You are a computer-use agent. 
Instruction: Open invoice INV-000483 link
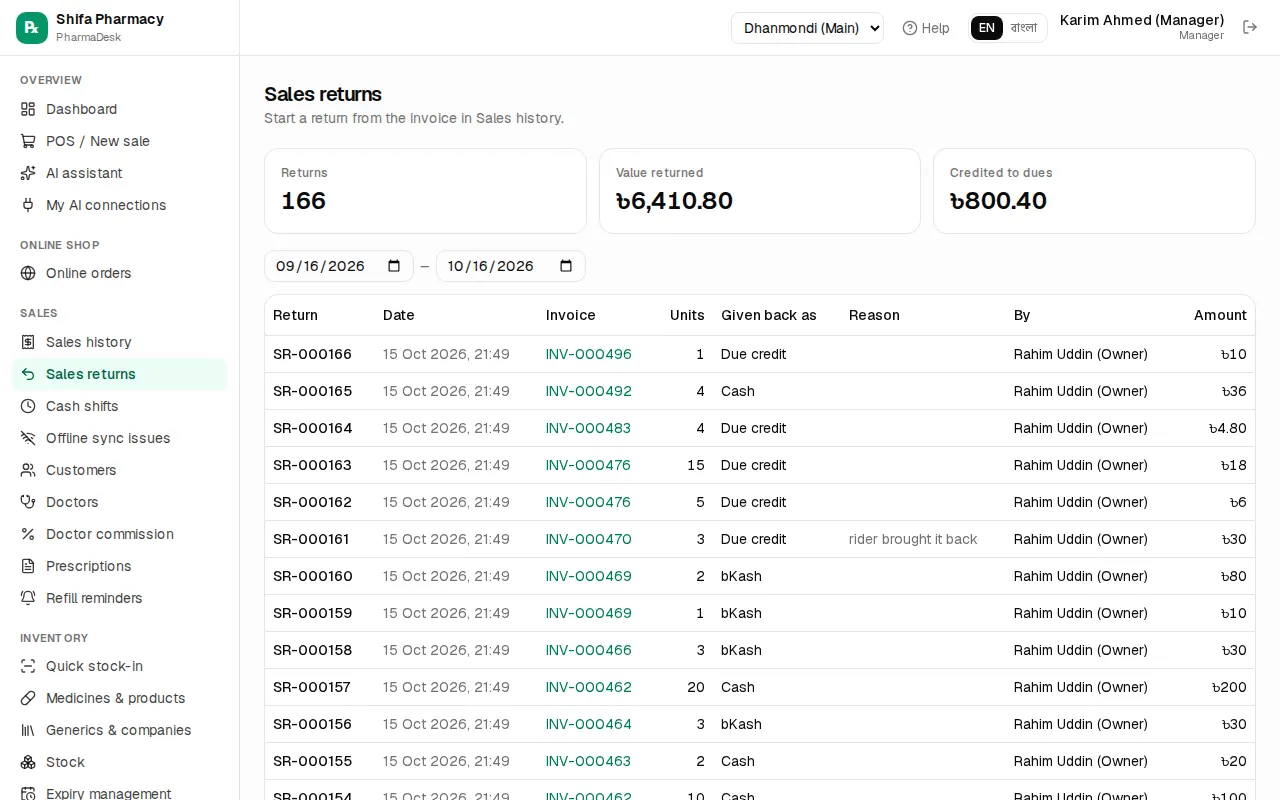[x=588, y=428]
